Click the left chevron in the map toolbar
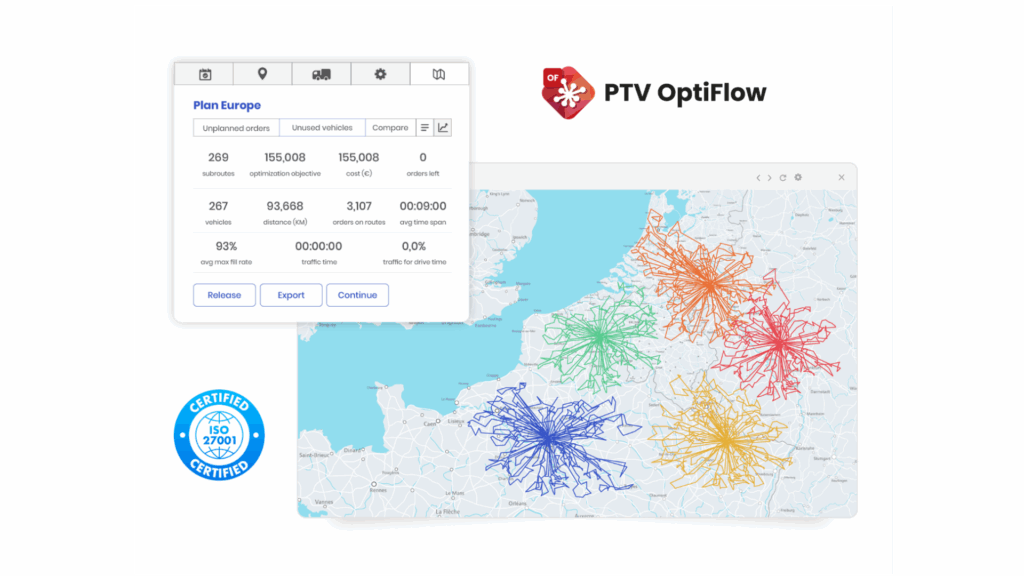Image resolution: width=1024 pixels, height=576 pixels. (759, 177)
